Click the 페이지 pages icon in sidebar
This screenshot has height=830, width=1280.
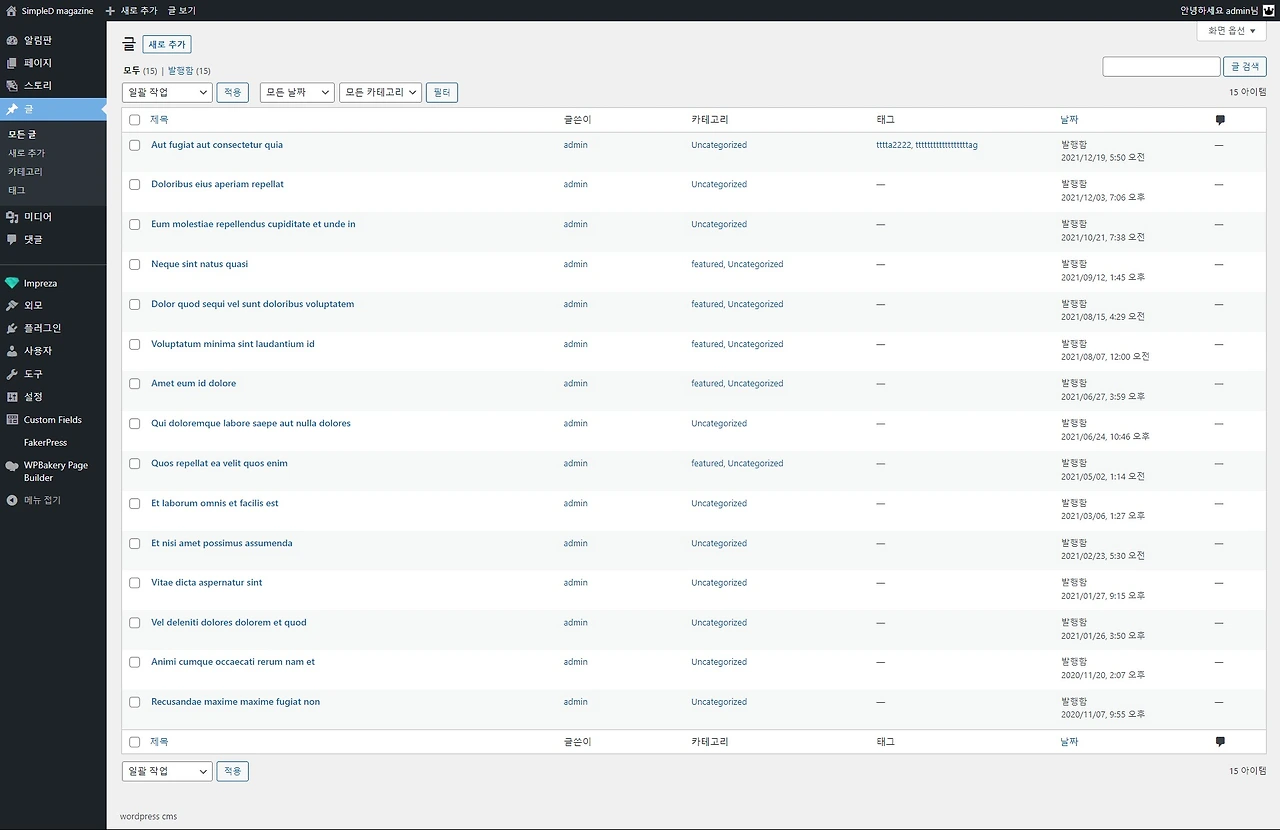click(x=12, y=63)
